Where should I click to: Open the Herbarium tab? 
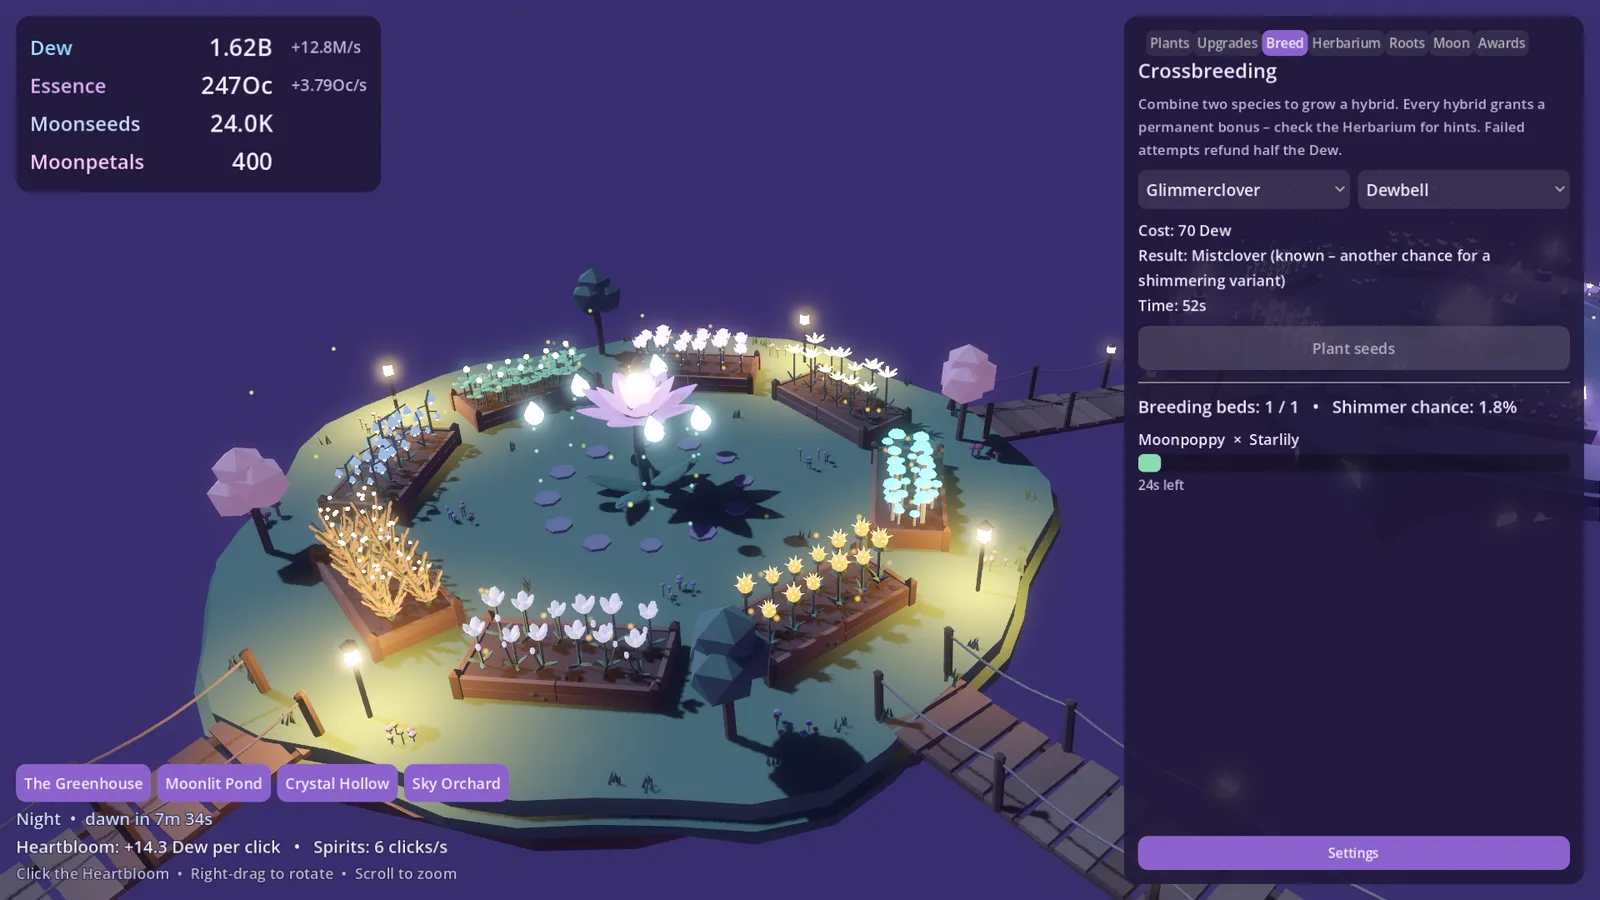click(1346, 43)
